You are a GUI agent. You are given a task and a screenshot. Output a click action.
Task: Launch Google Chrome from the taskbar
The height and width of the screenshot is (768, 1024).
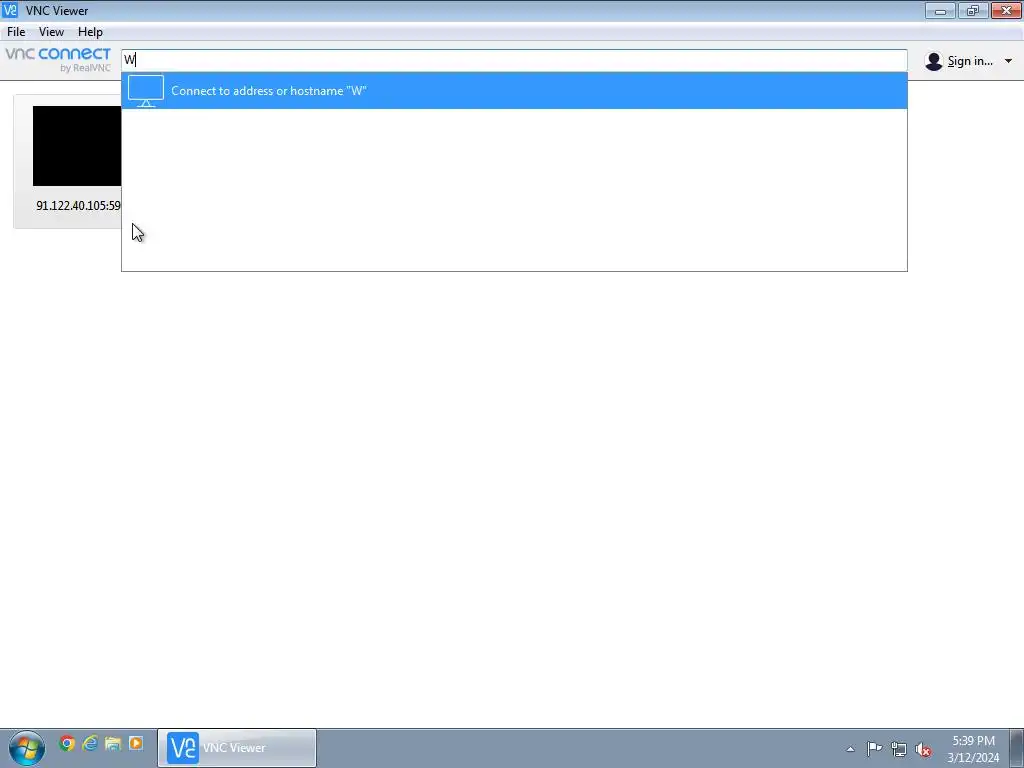(67, 743)
